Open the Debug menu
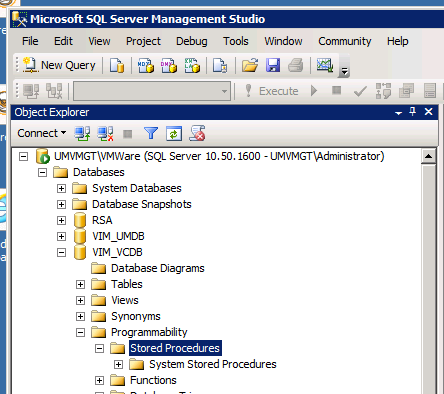This screenshot has width=444, height=394. [192, 41]
